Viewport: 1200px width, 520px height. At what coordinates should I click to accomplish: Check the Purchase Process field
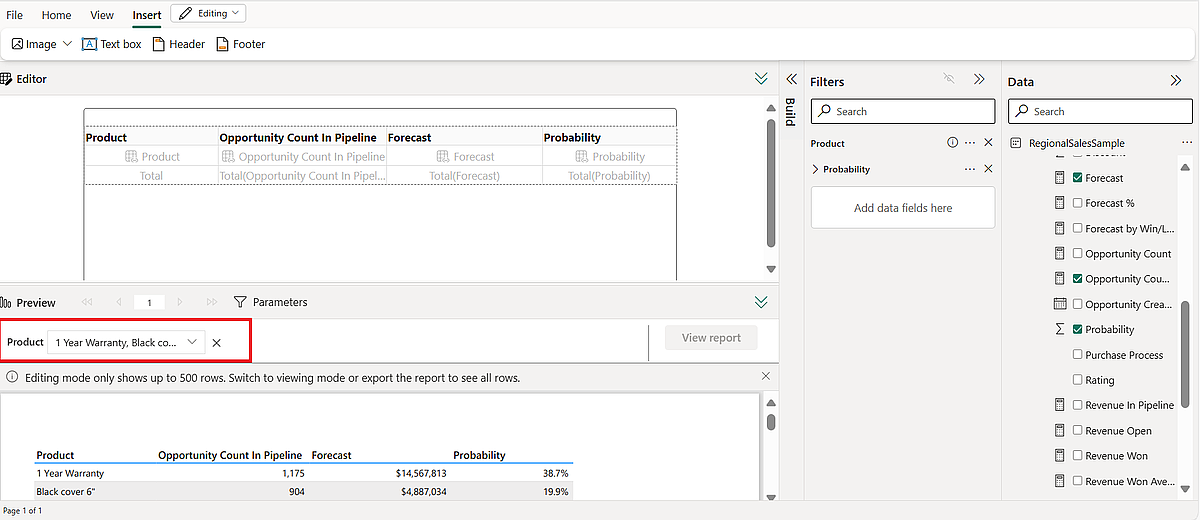point(1077,355)
